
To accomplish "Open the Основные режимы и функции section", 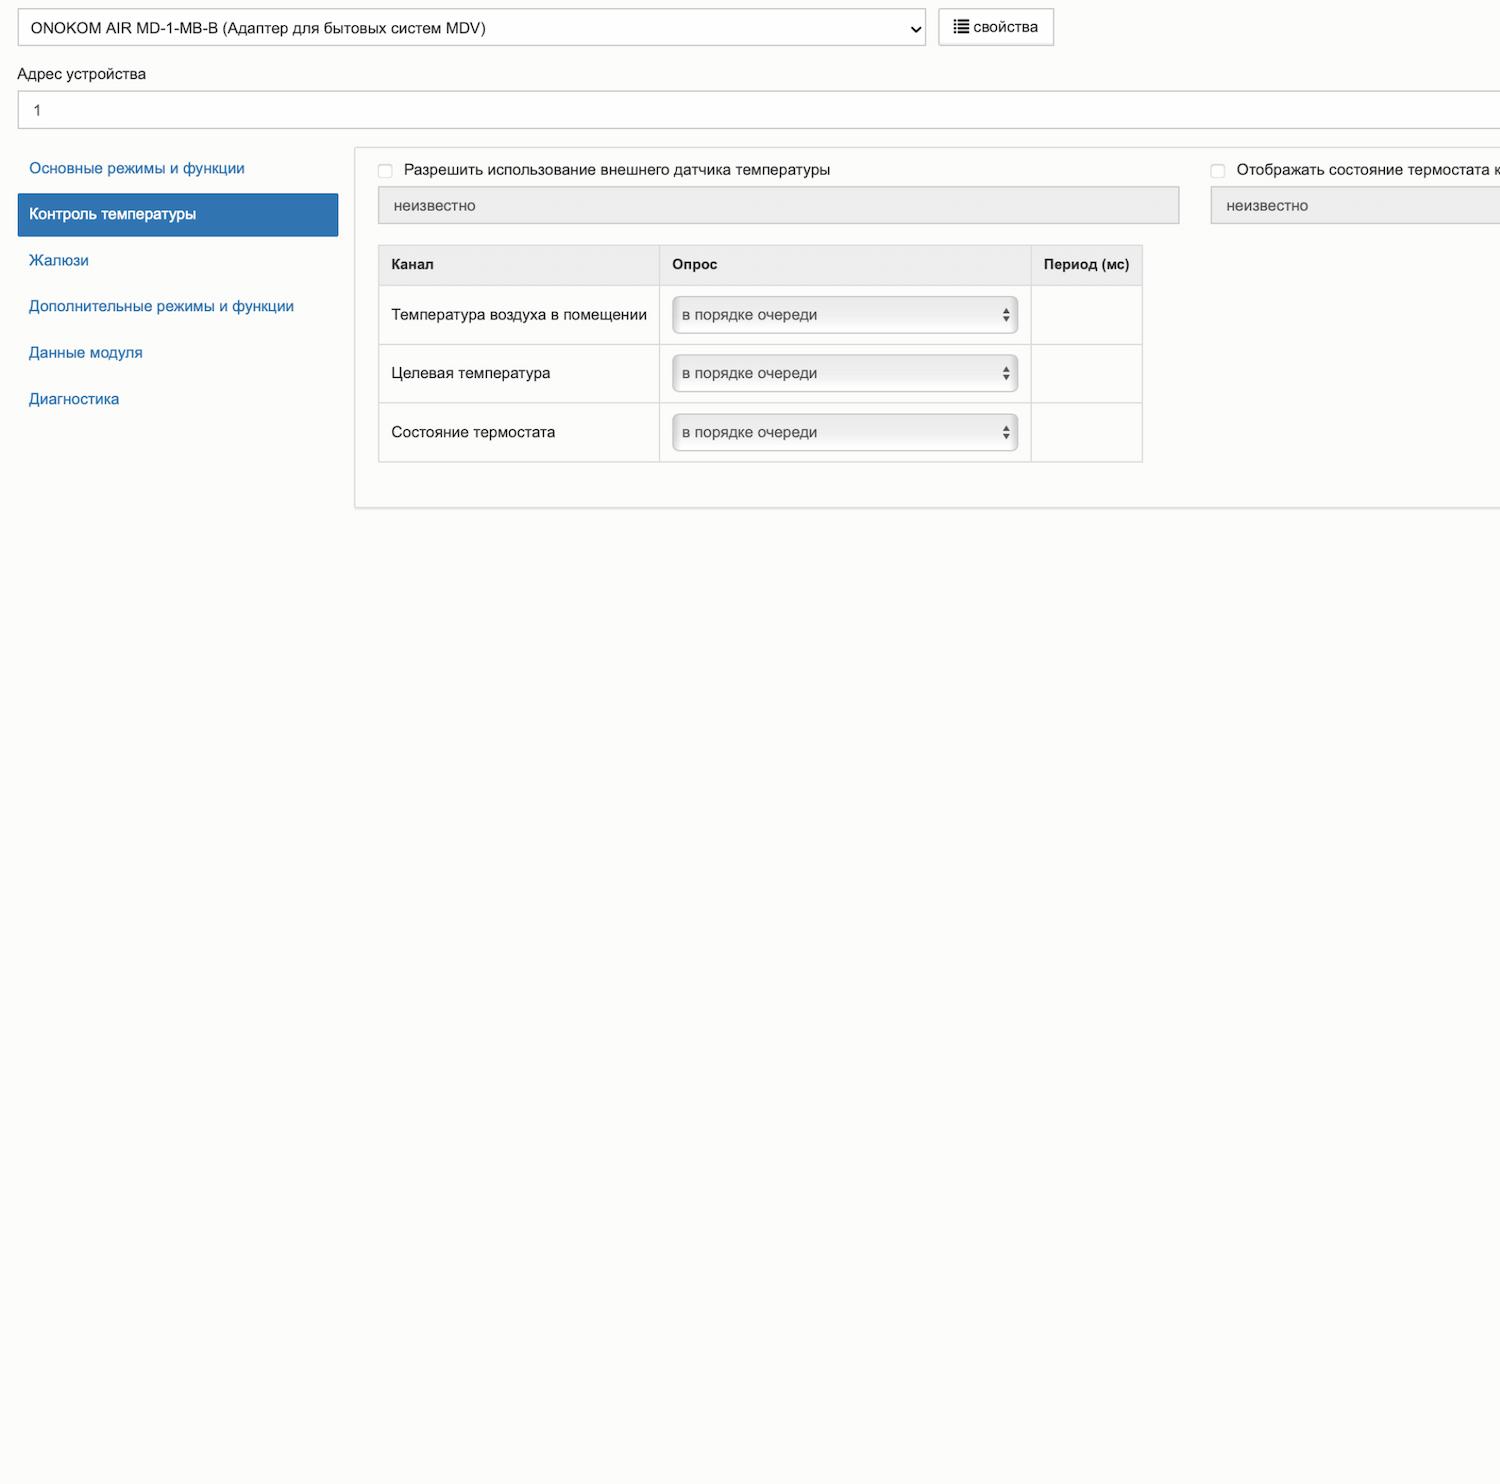I will point(137,168).
